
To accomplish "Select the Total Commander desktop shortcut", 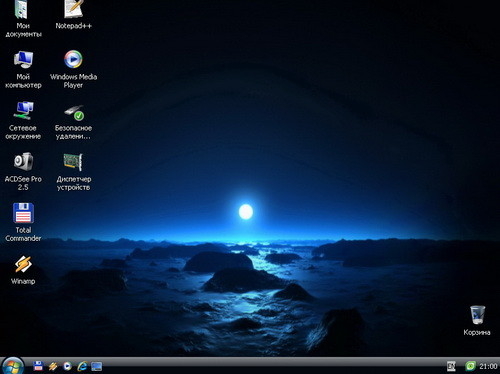I will [23, 222].
